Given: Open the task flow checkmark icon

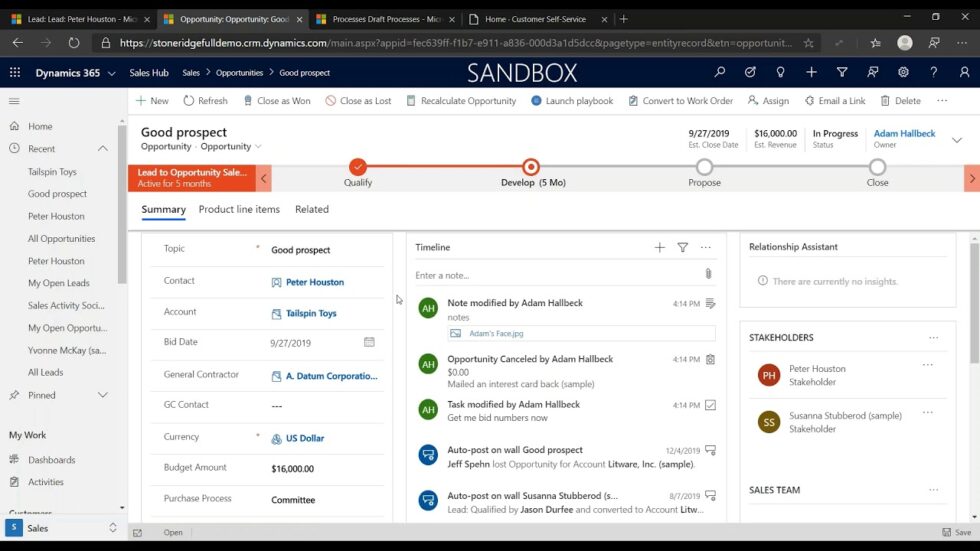Looking at the screenshot, I should (x=750, y=72).
